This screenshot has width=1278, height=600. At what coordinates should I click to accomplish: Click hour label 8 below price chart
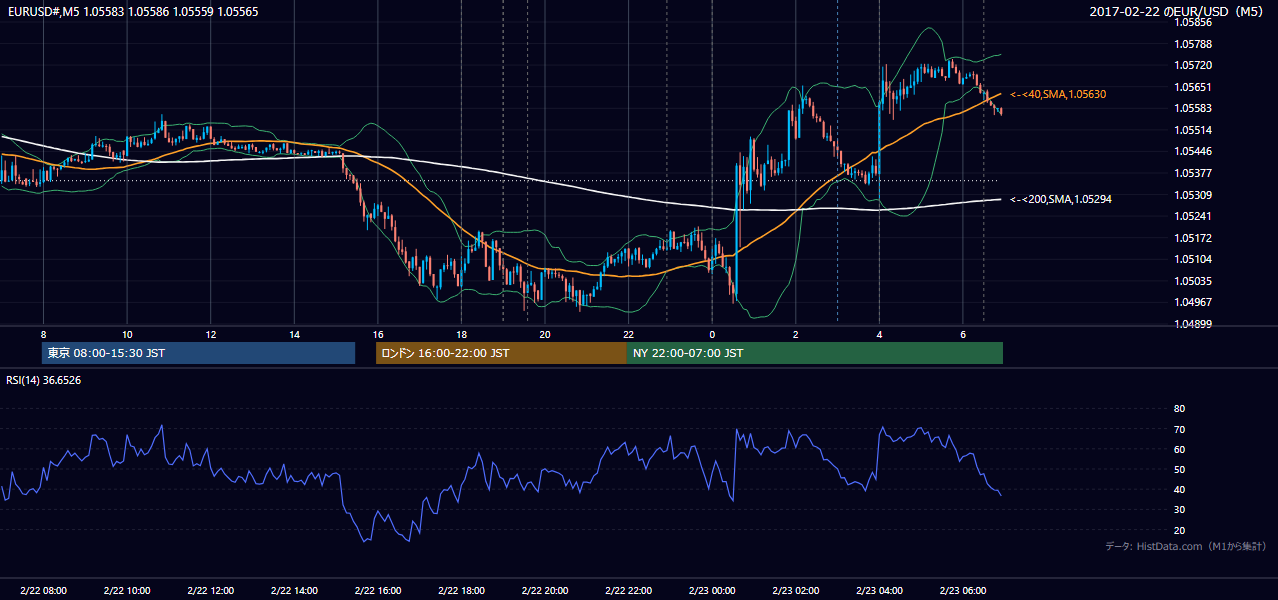tap(43, 334)
